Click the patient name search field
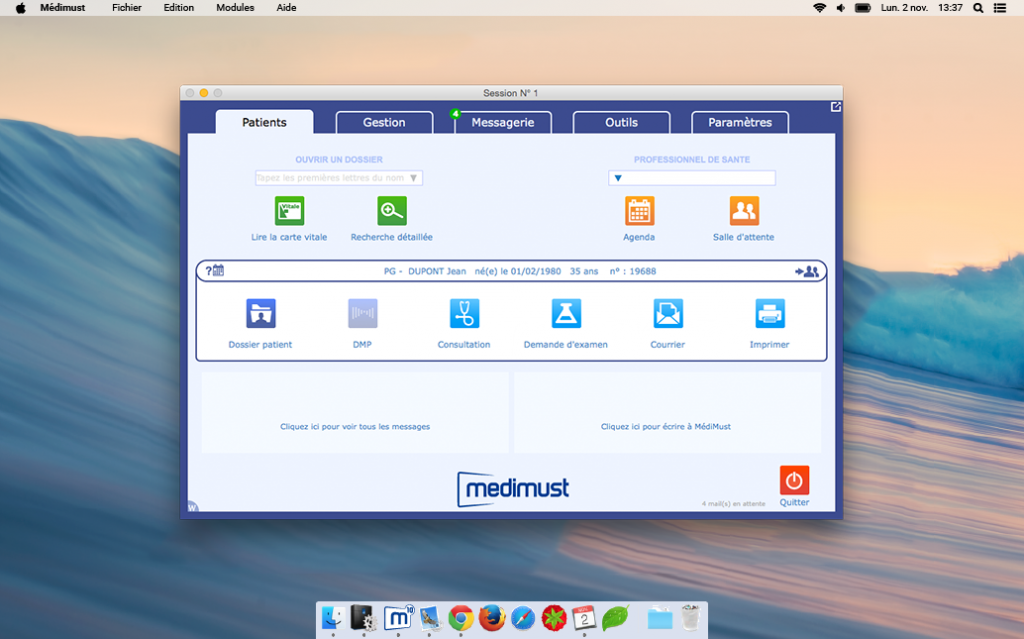Screen dimensions: 1024x639 pyautogui.click(x=339, y=178)
